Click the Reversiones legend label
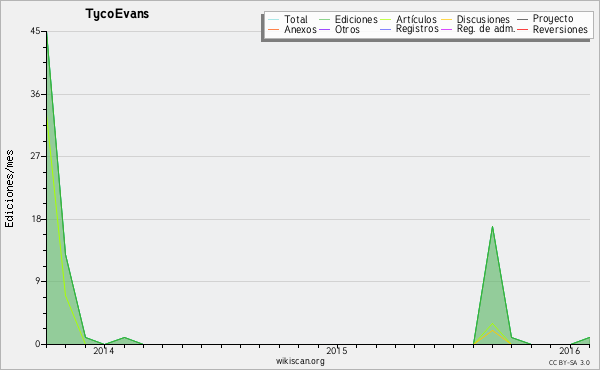This screenshot has width=600, height=370. (x=560, y=29)
